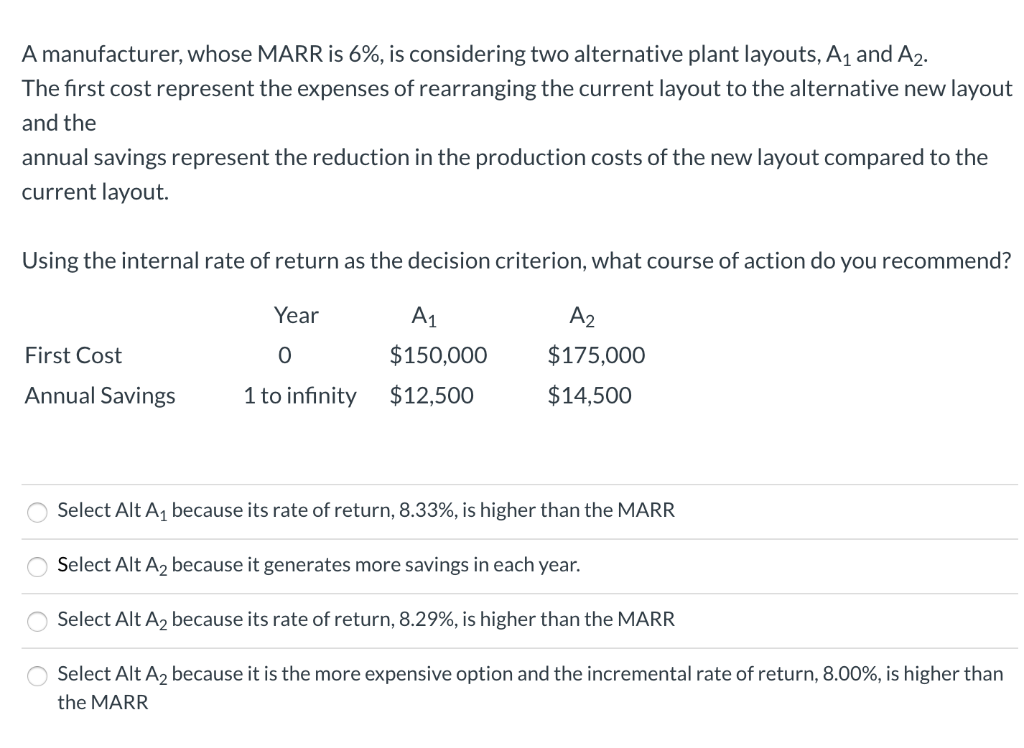Click the A2 column header
Image resolution: width=1024 pixels, height=748 pixels.
(584, 315)
